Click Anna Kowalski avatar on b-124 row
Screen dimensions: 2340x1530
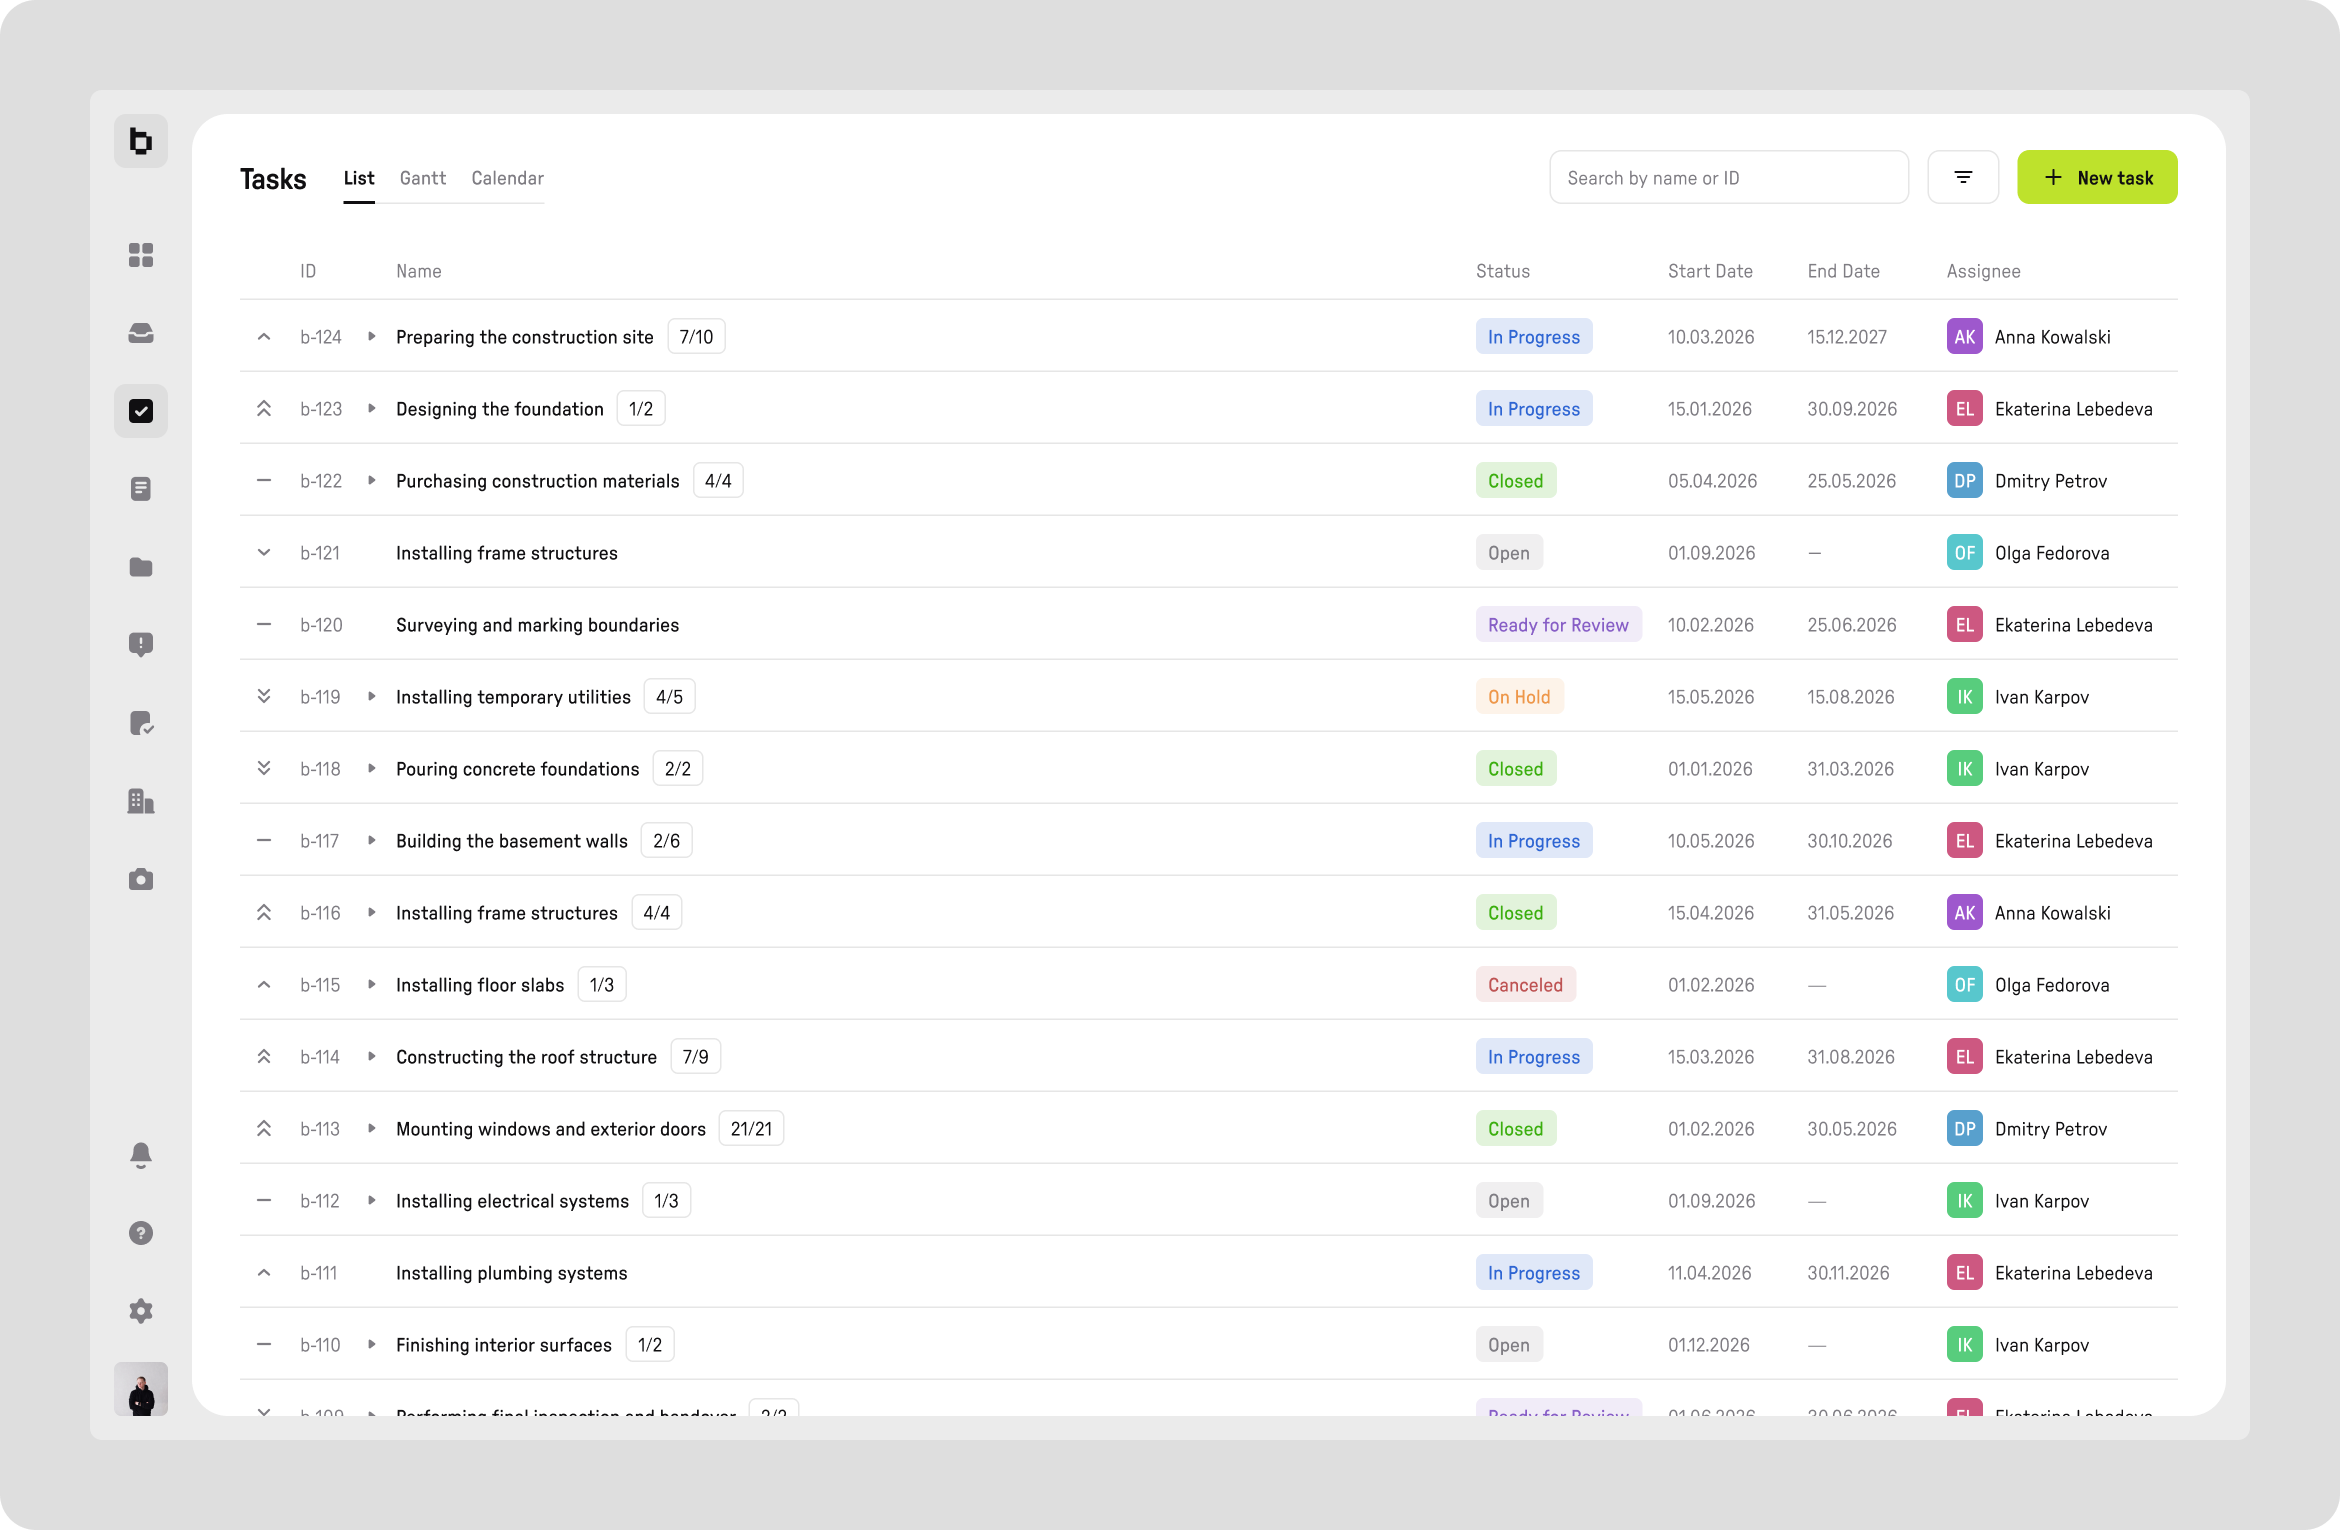click(x=1964, y=337)
